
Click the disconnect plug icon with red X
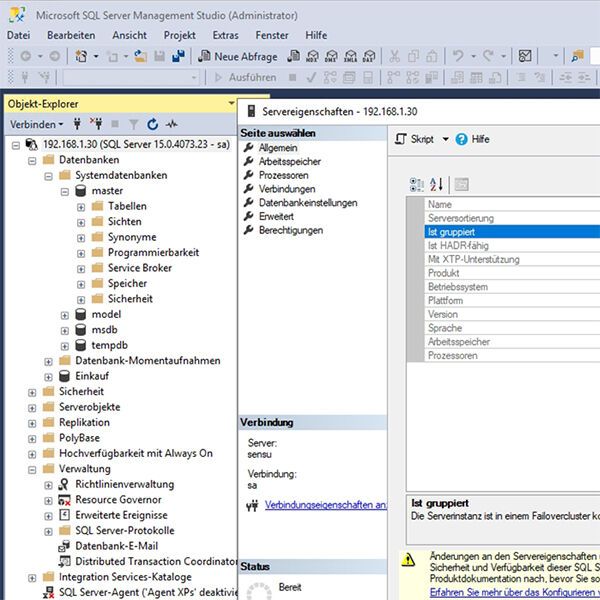96,124
